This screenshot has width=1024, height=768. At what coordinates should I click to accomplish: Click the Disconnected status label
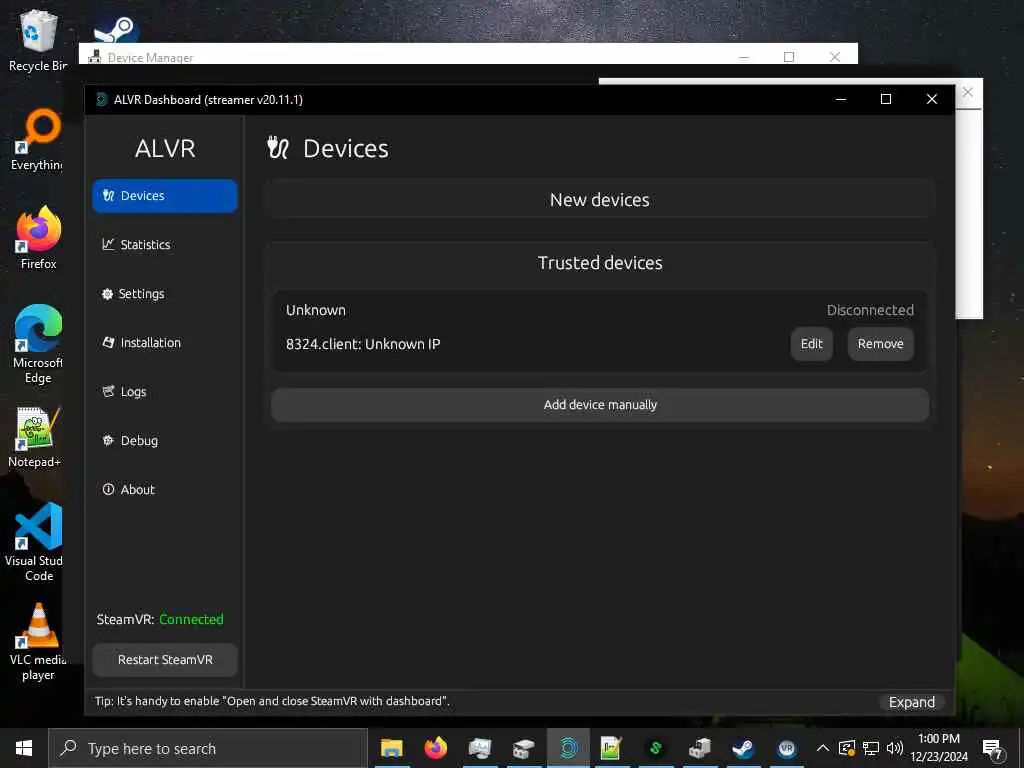870,310
